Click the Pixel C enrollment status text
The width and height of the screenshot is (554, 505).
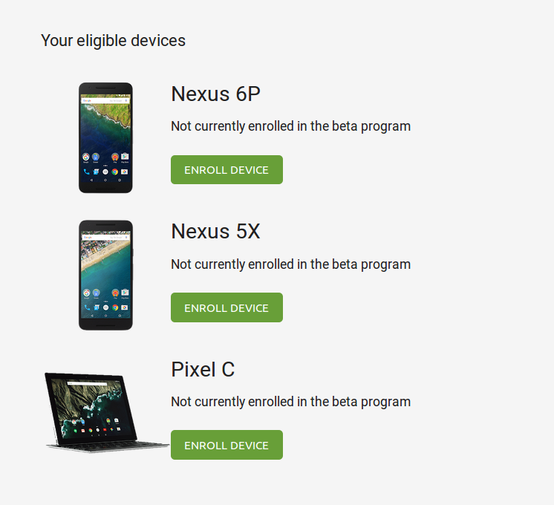tap(291, 402)
